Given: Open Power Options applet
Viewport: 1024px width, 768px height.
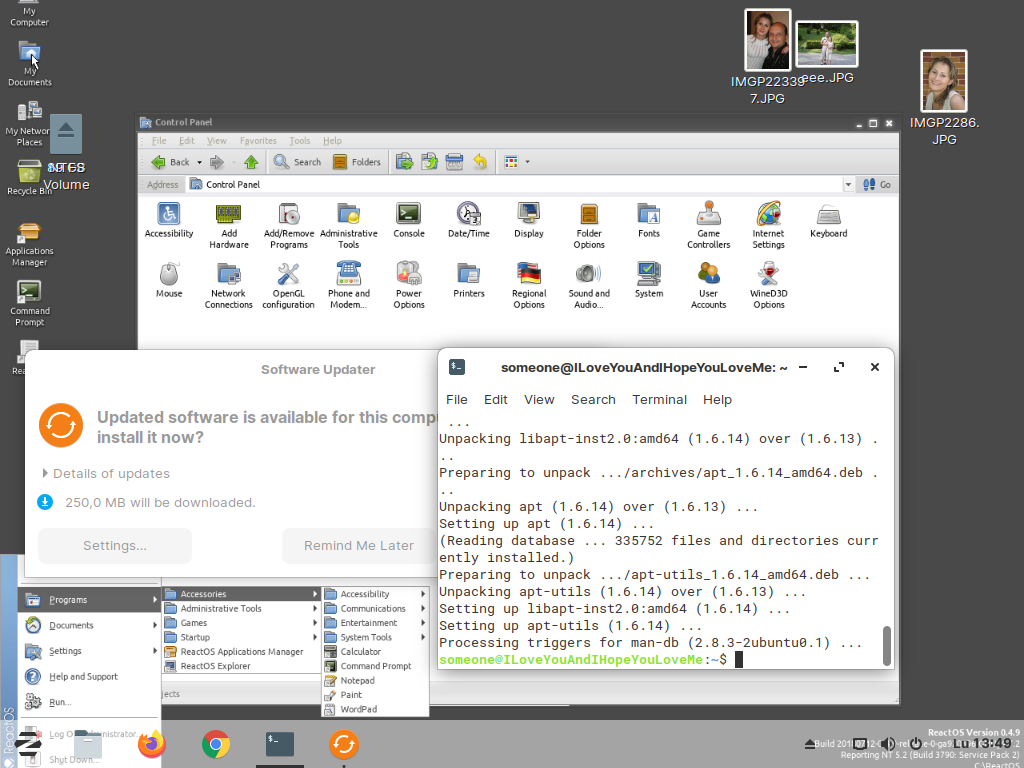Looking at the screenshot, I should tap(409, 285).
